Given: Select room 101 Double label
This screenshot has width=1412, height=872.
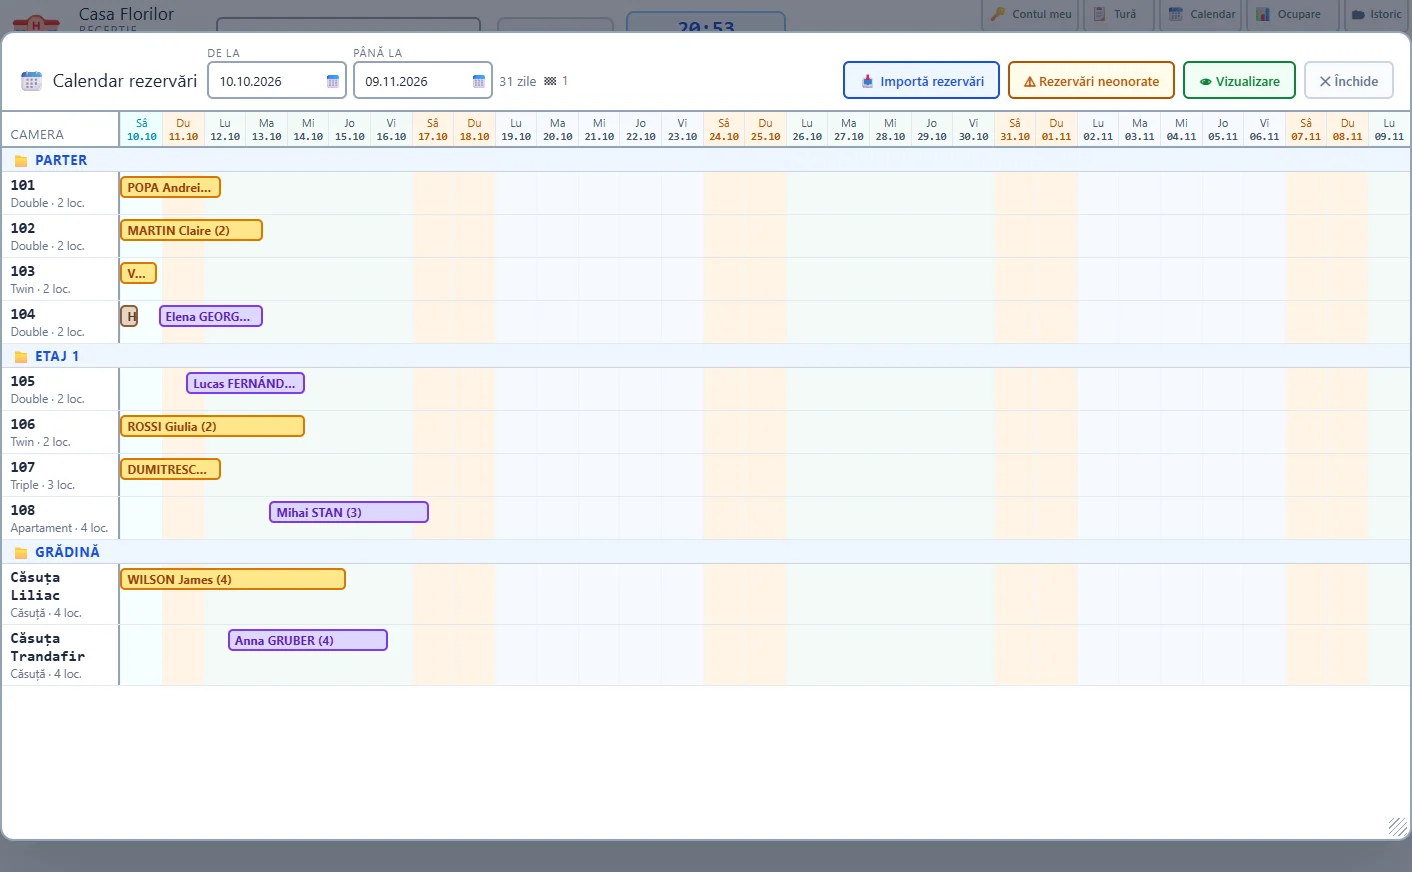Looking at the screenshot, I should click(x=60, y=193).
